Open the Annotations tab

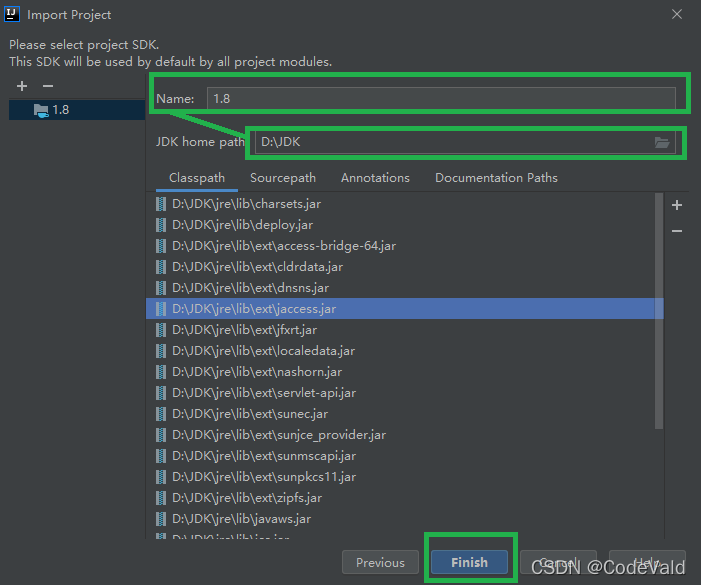click(375, 178)
